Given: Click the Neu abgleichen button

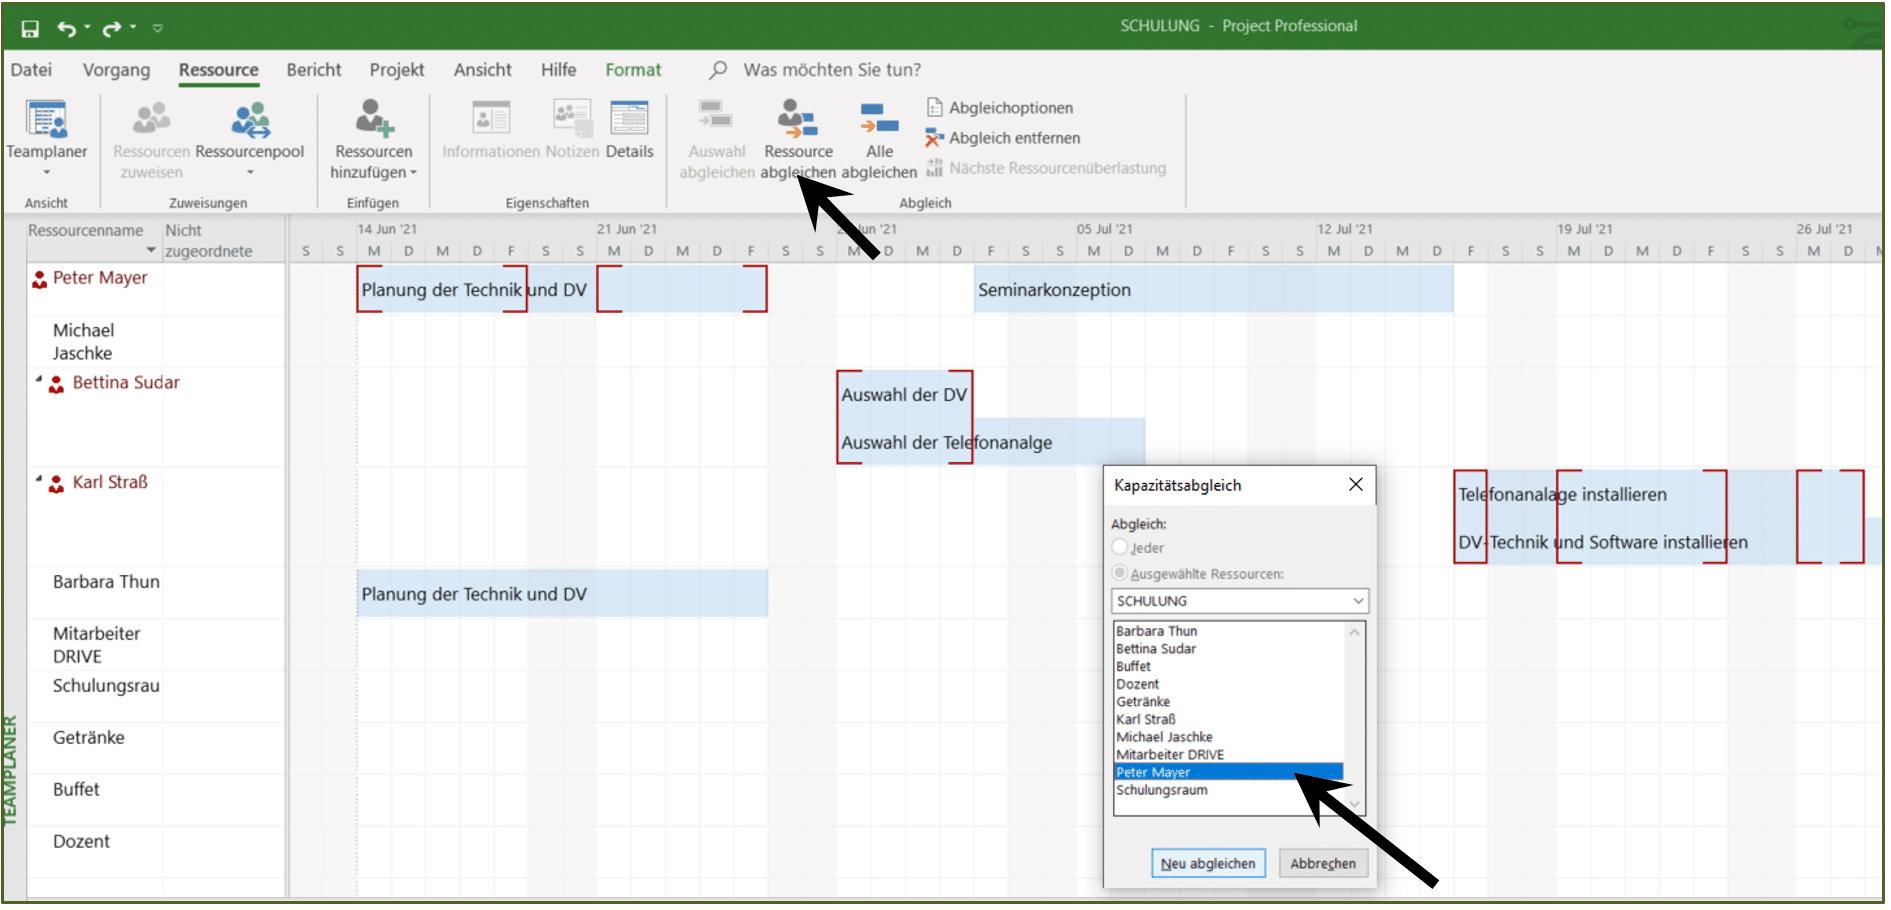Looking at the screenshot, I should 1208,864.
